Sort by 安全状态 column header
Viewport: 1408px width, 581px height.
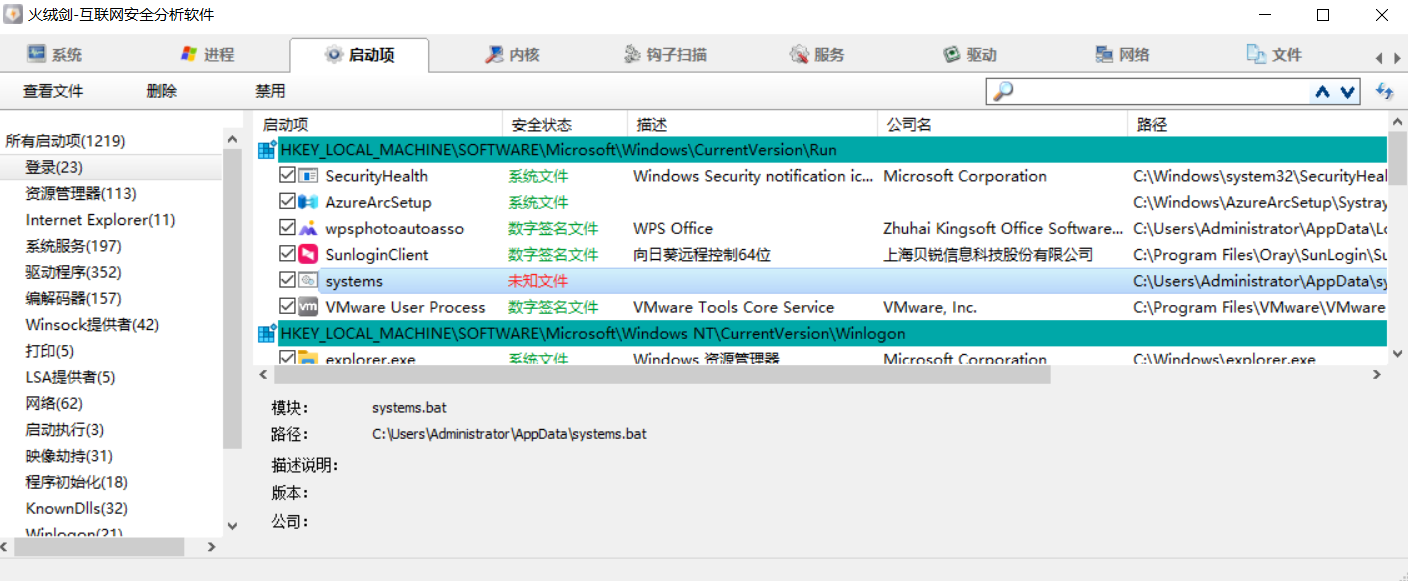coord(565,124)
